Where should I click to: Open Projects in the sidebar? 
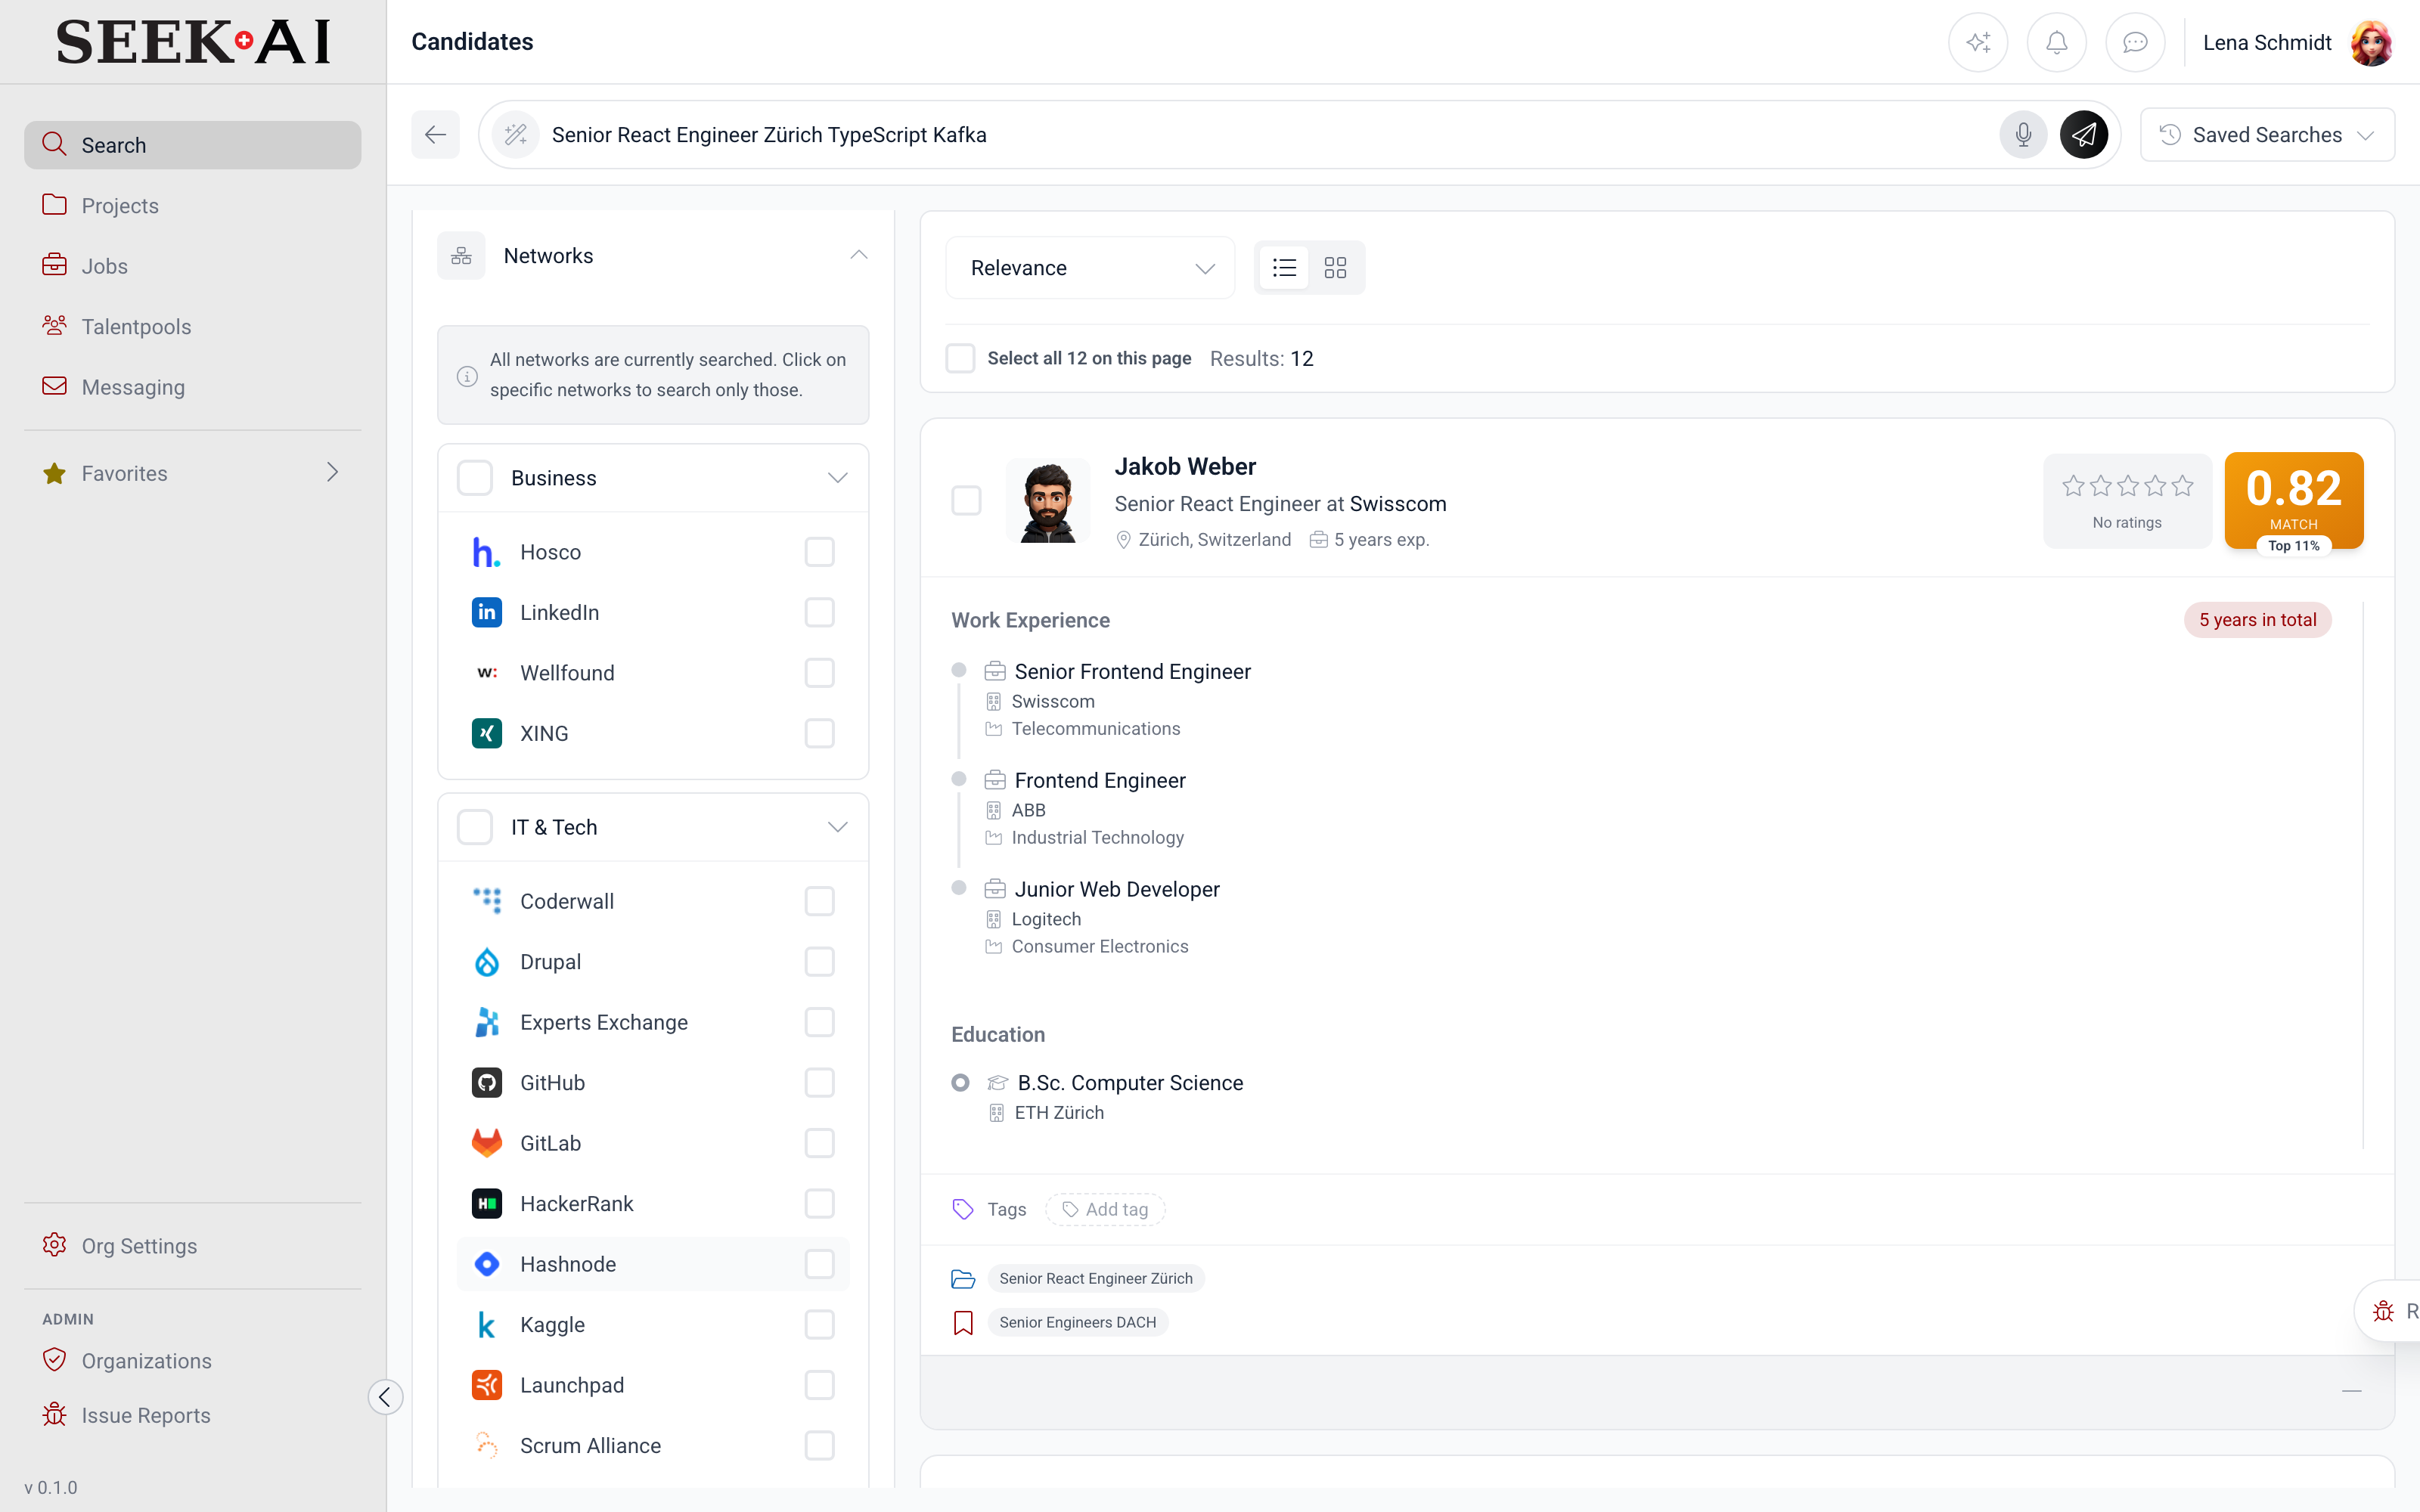point(192,205)
